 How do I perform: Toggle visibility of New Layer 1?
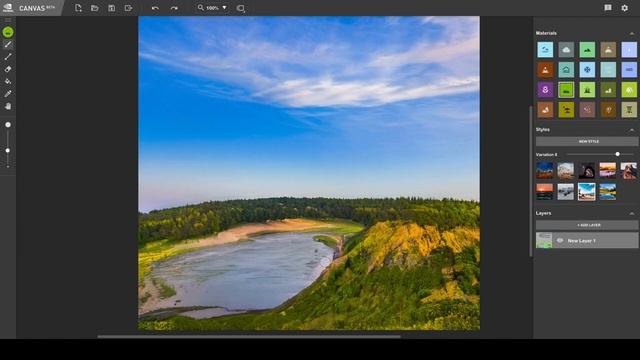(x=560, y=240)
